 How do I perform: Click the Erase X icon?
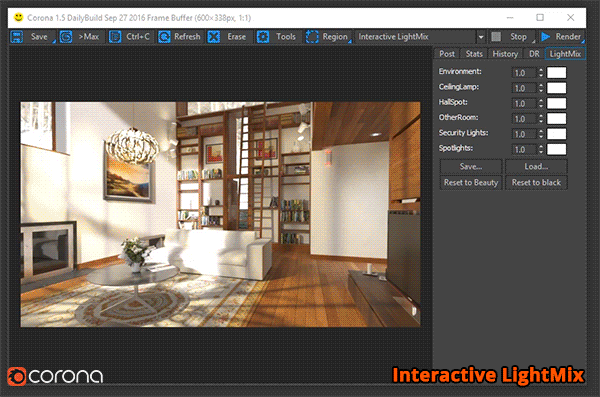(x=214, y=37)
